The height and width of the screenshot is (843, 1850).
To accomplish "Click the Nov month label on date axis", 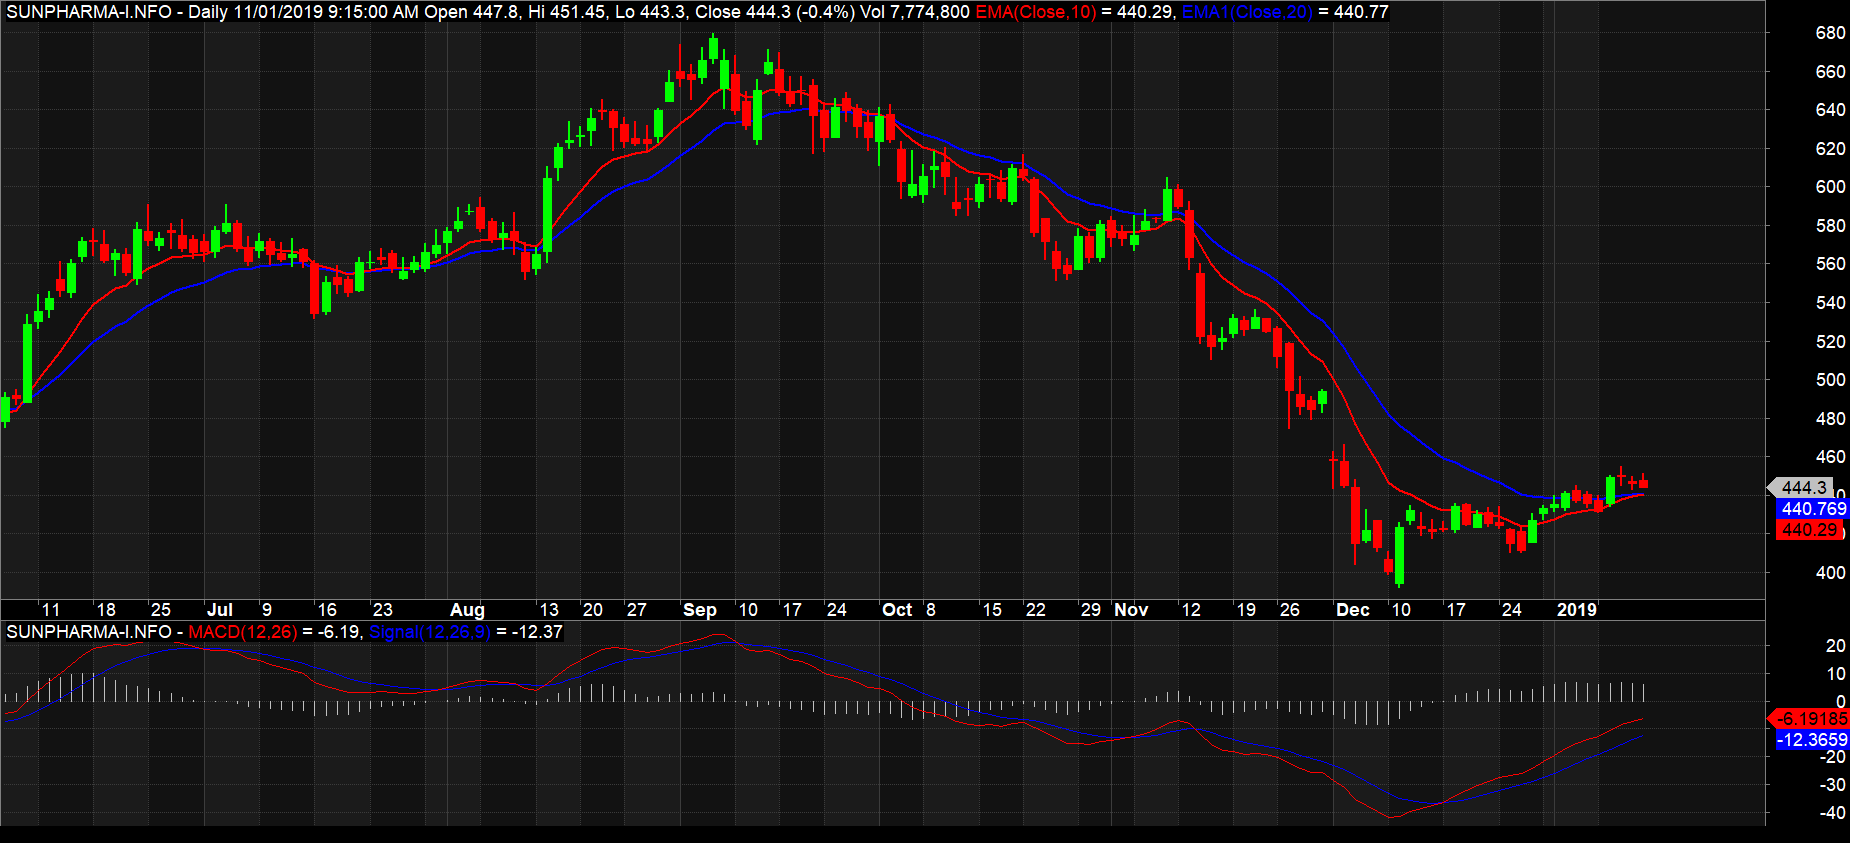I will (x=1131, y=610).
